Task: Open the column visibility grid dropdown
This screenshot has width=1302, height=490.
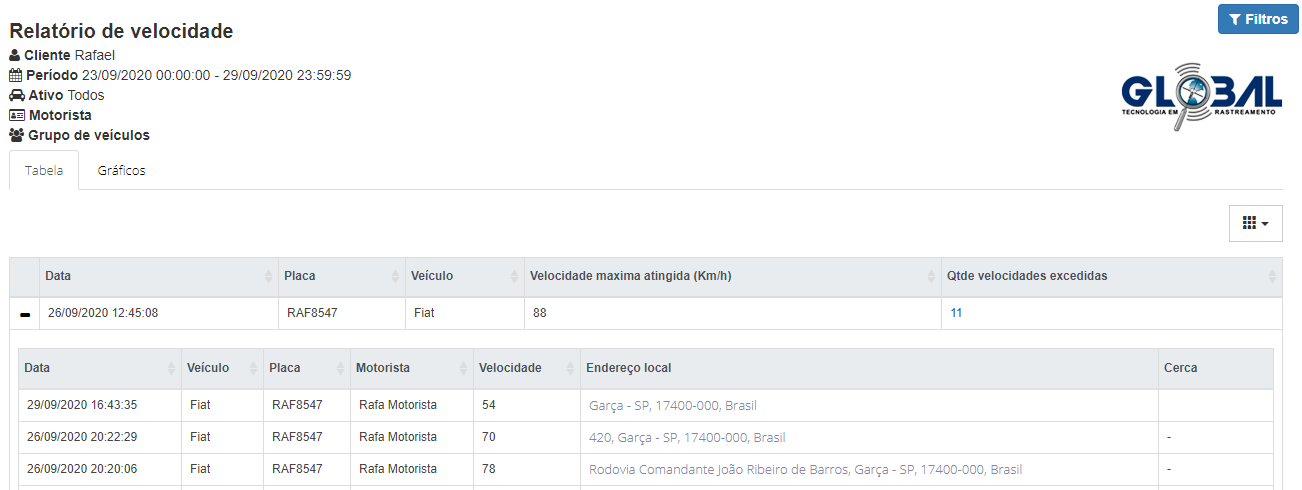Action: [x=1254, y=223]
